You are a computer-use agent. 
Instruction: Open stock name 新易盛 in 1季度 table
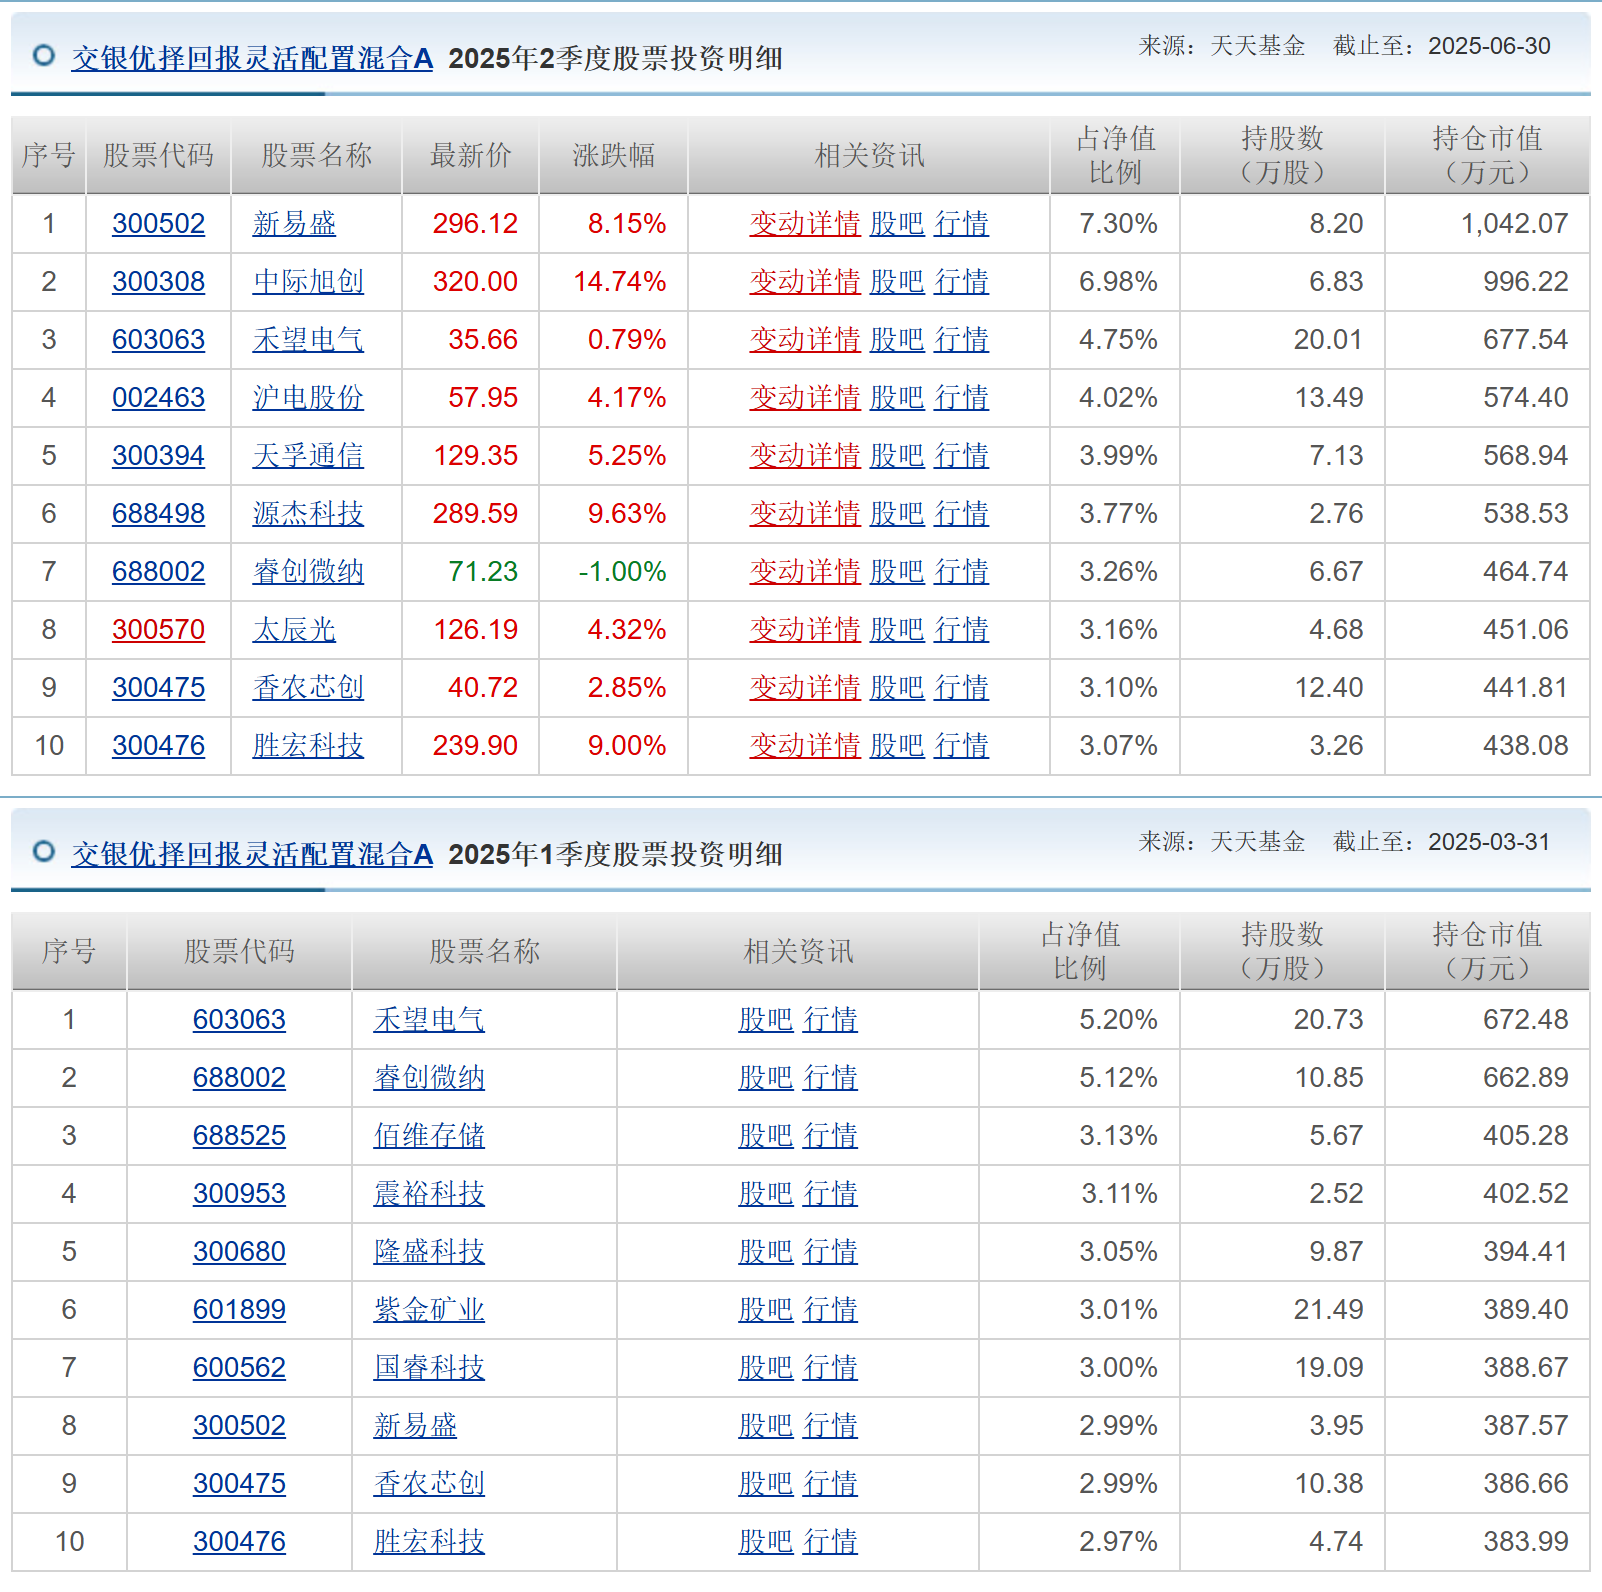[415, 1426]
